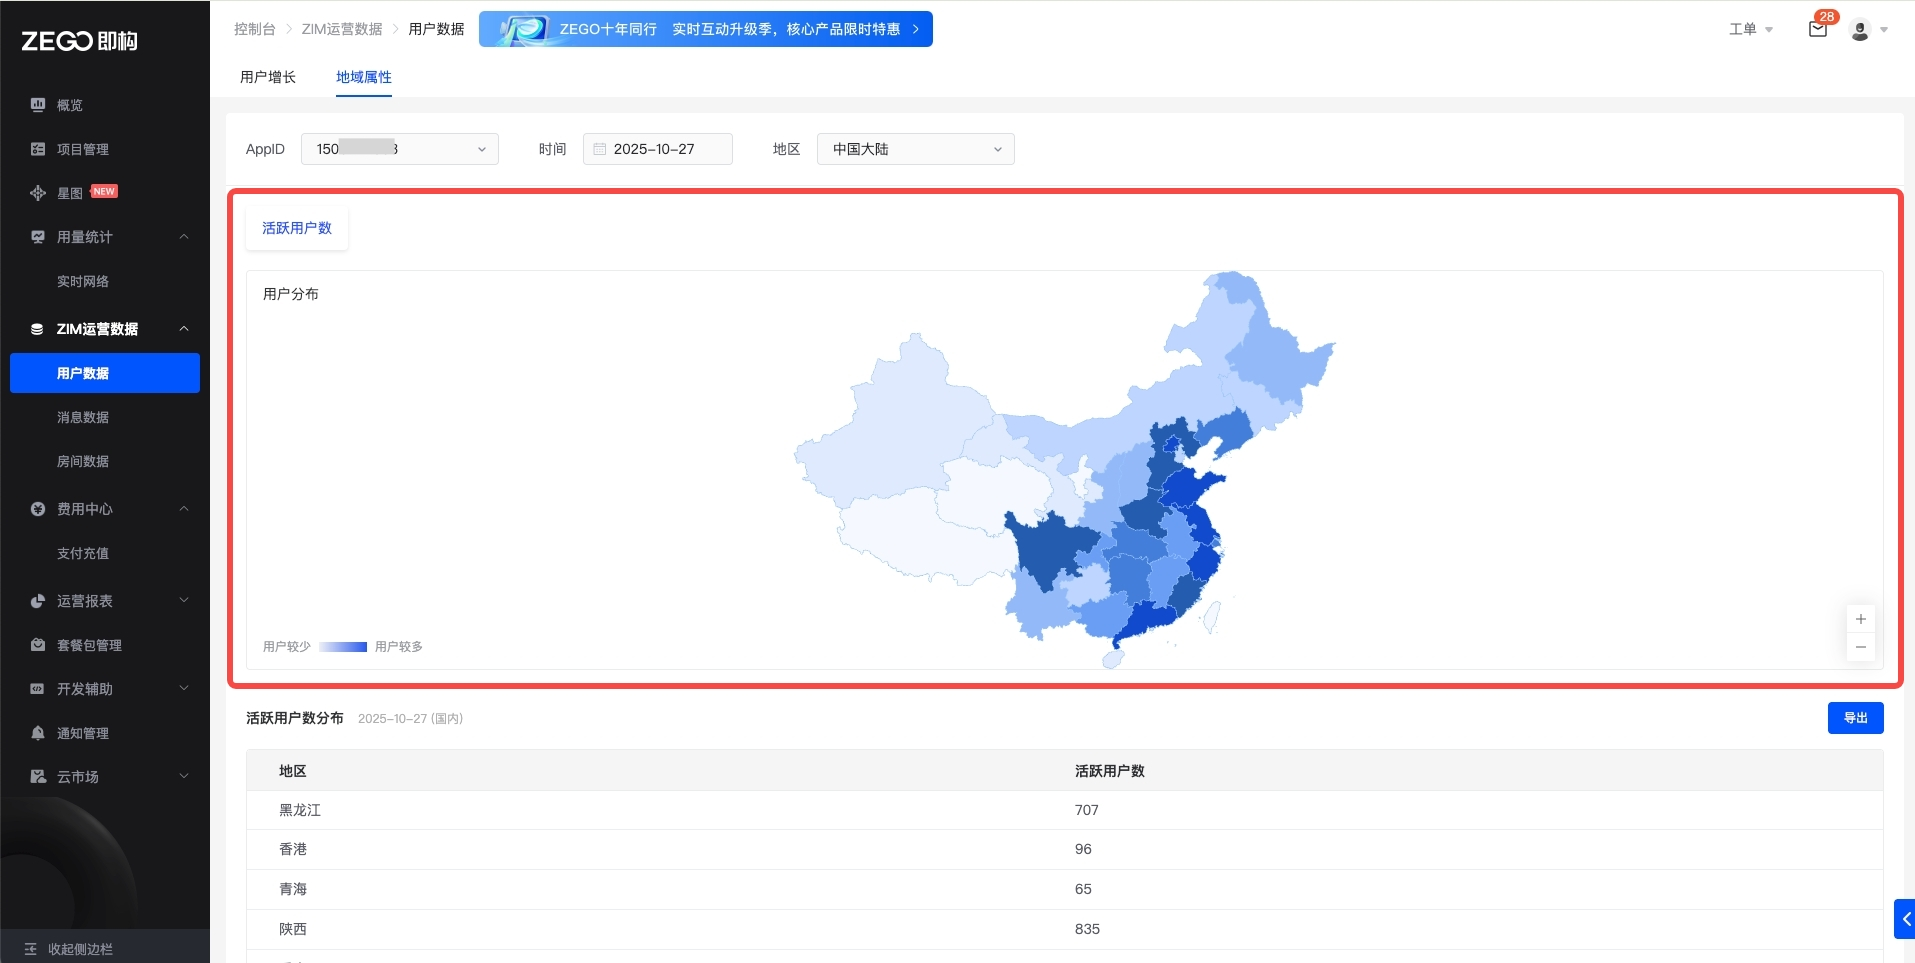
Task: Open 概览 overview in sidebar
Action: [69, 105]
